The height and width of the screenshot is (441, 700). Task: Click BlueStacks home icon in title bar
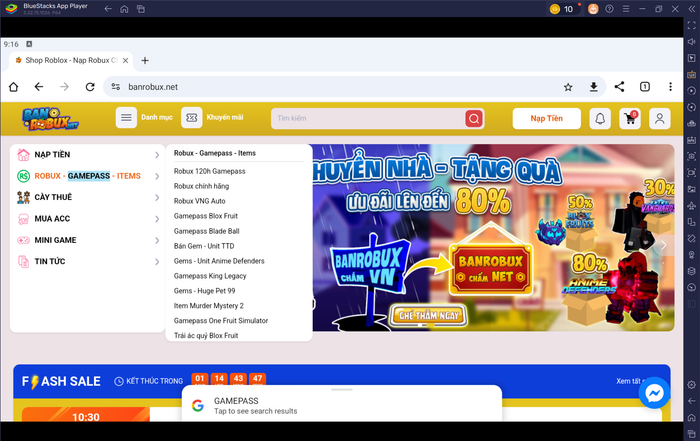click(x=124, y=9)
